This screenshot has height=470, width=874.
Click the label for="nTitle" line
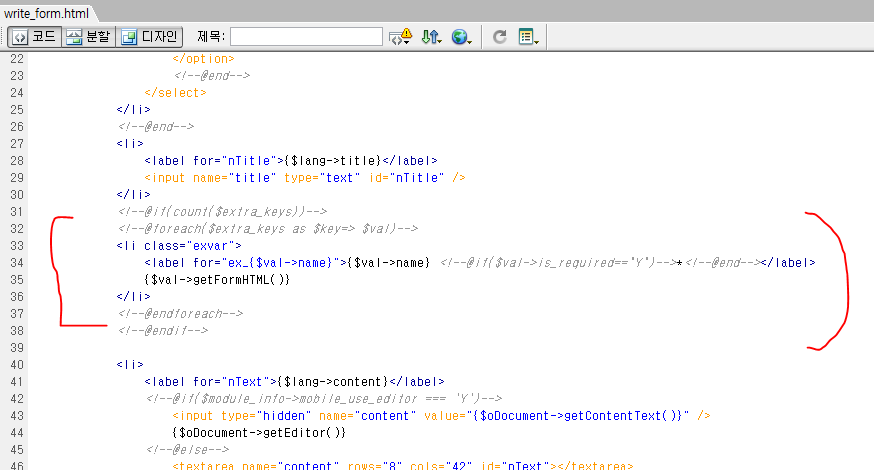click(290, 161)
